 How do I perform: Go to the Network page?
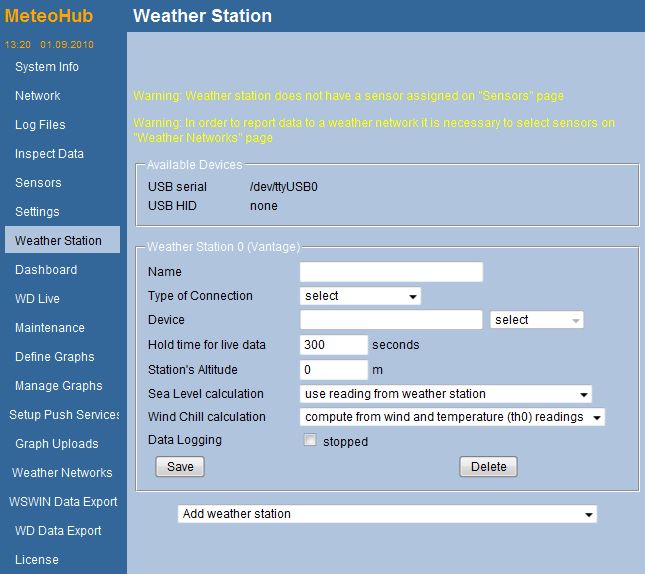pos(38,96)
